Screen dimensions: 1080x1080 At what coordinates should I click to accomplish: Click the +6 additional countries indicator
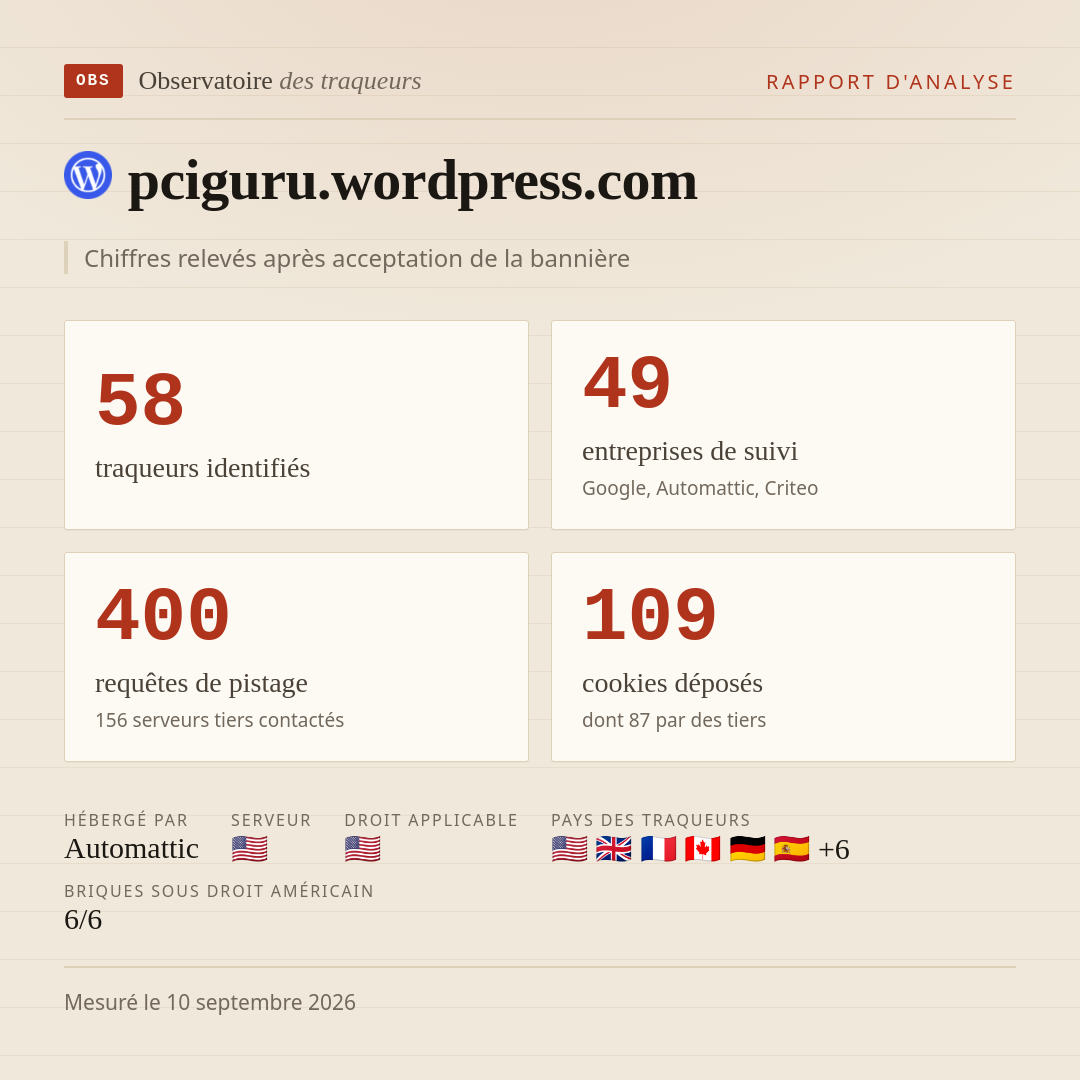pos(834,850)
